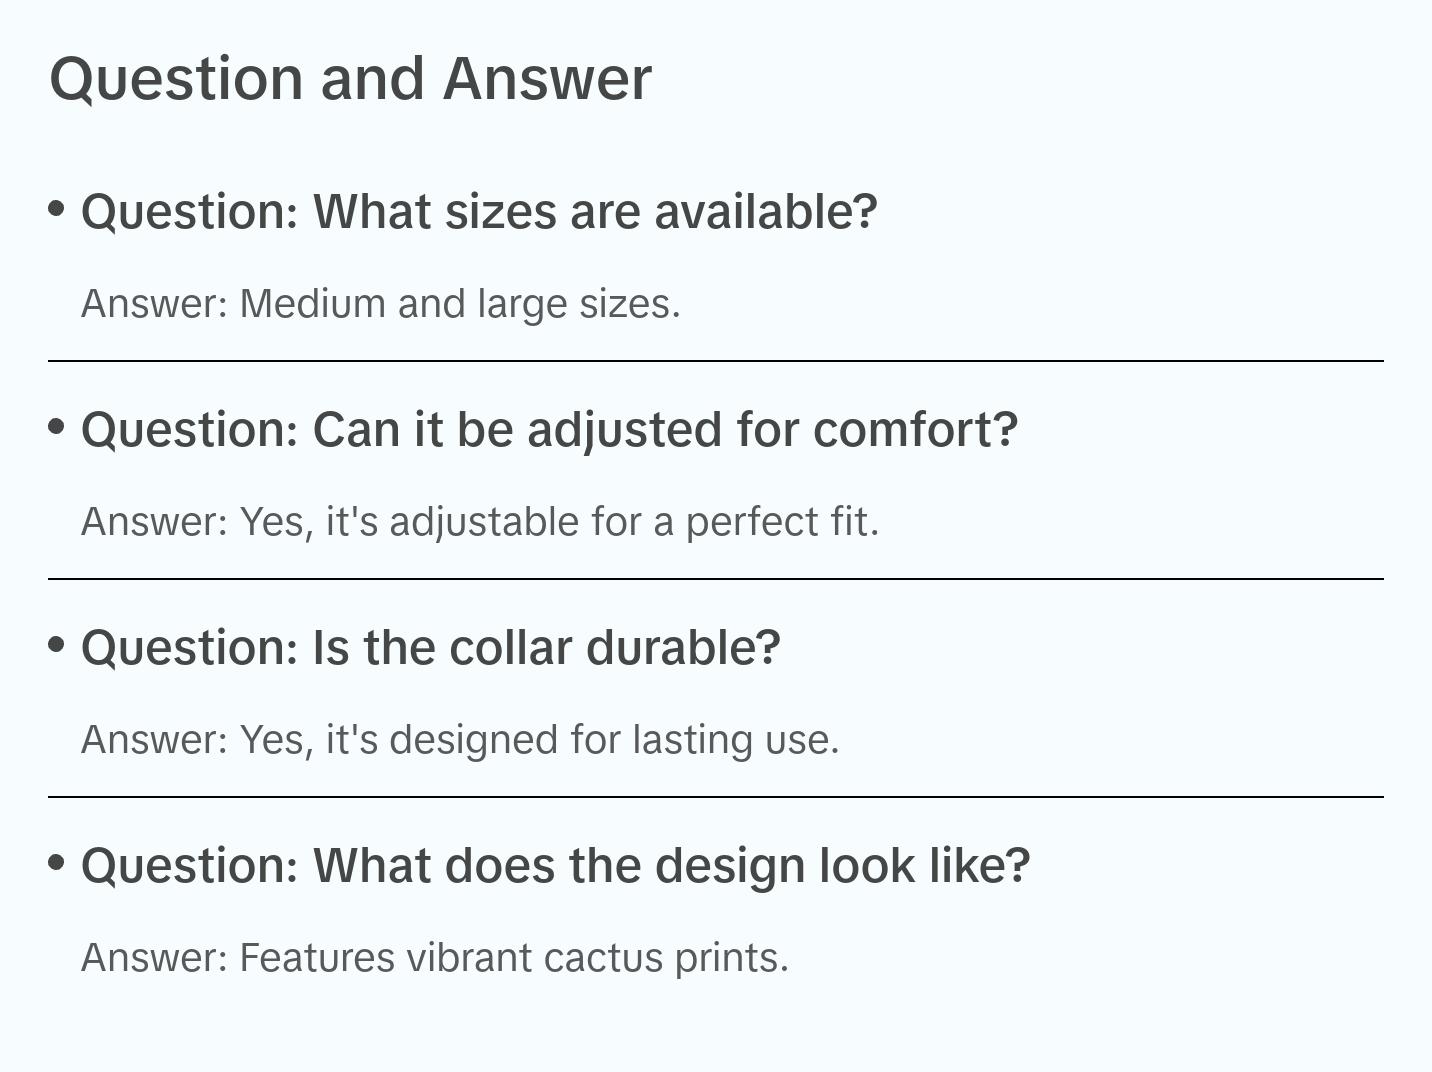Click the "adjustable for a perfect fit" answer
This screenshot has width=1432, height=1072.
pyautogui.click(x=480, y=522)
